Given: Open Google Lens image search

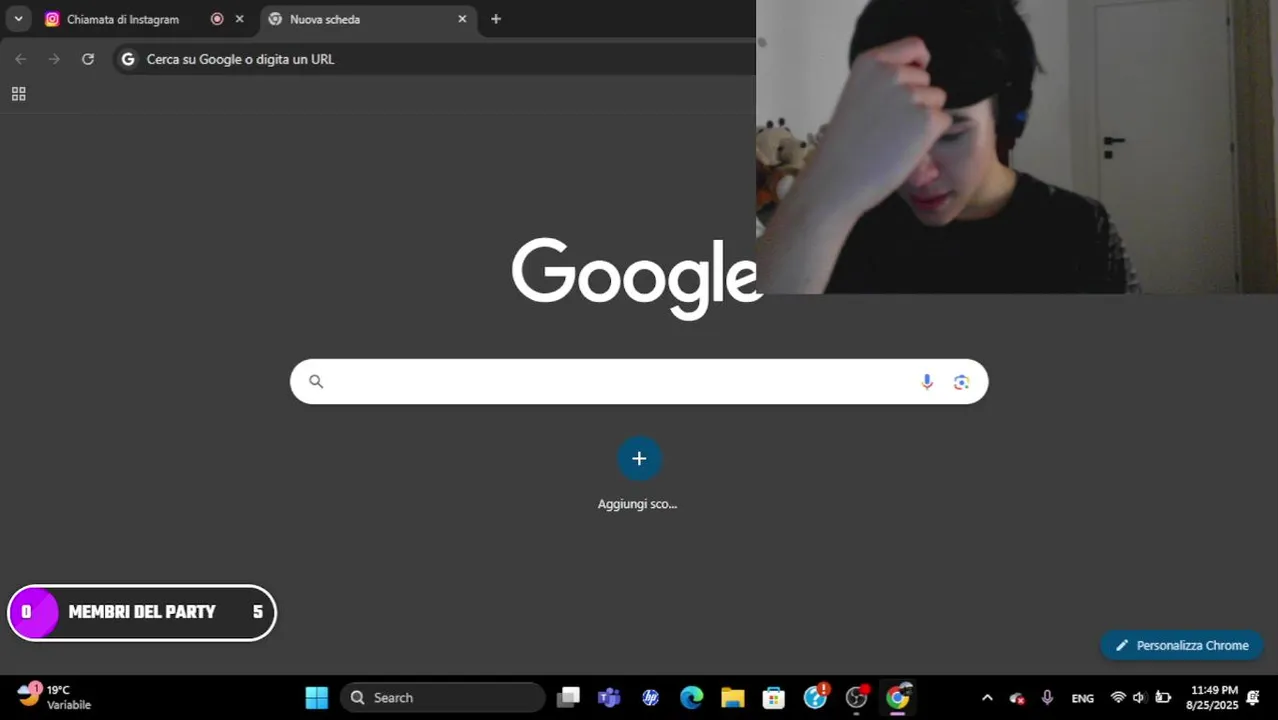Looking at the screenshot, I should tap(961, 381).
